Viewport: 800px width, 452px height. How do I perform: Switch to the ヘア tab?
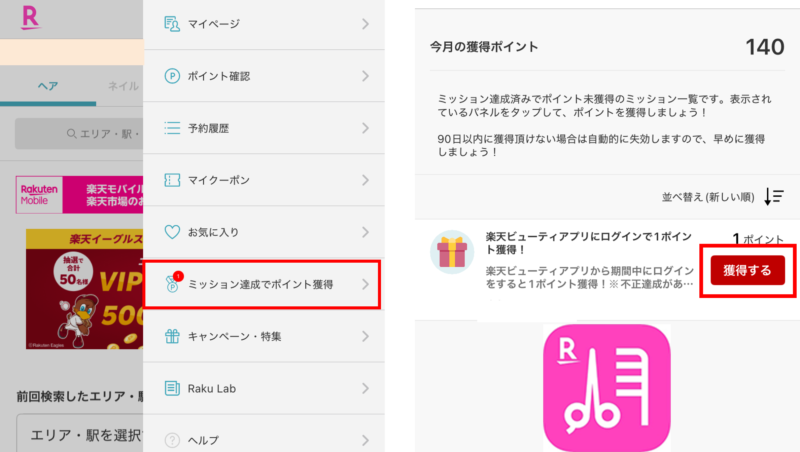click(48, 86)
